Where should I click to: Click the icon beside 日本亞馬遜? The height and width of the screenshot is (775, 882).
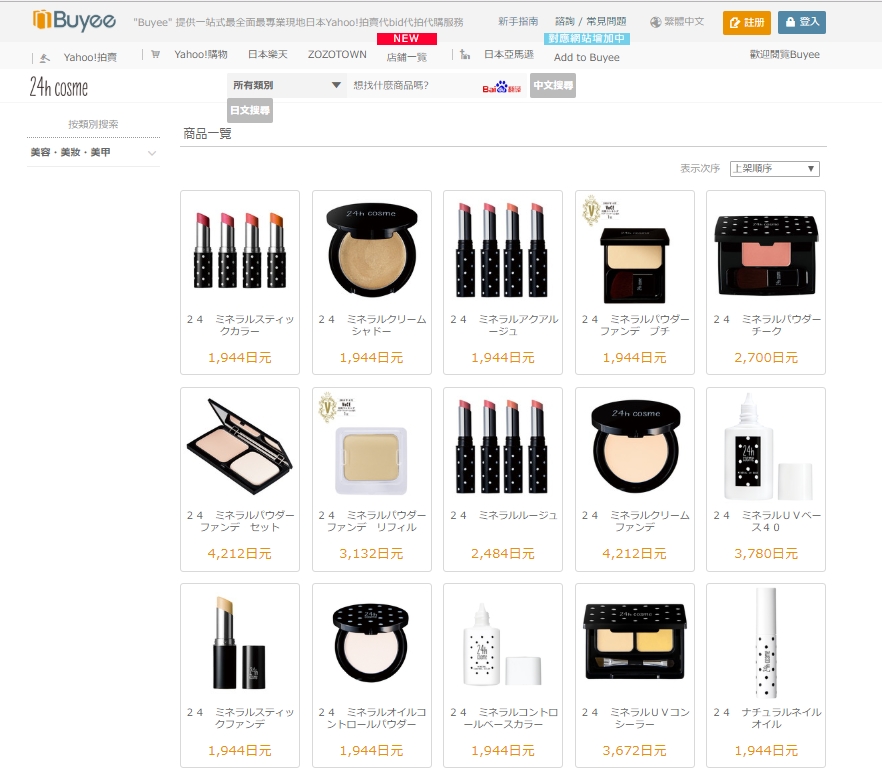pyautogui.click(x=466, y=57)
